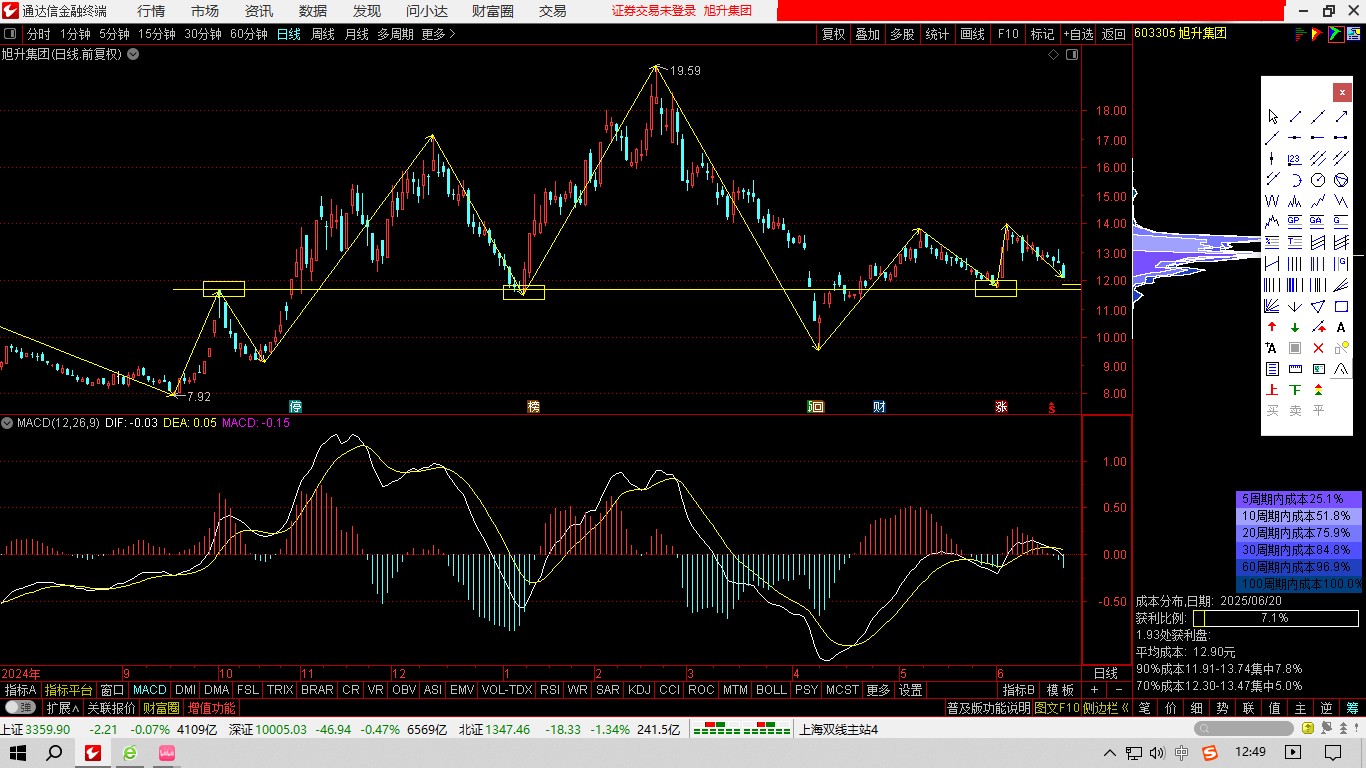
Task: Choose the W-shaped wave tool
Action: click(x=1272, y=201)
